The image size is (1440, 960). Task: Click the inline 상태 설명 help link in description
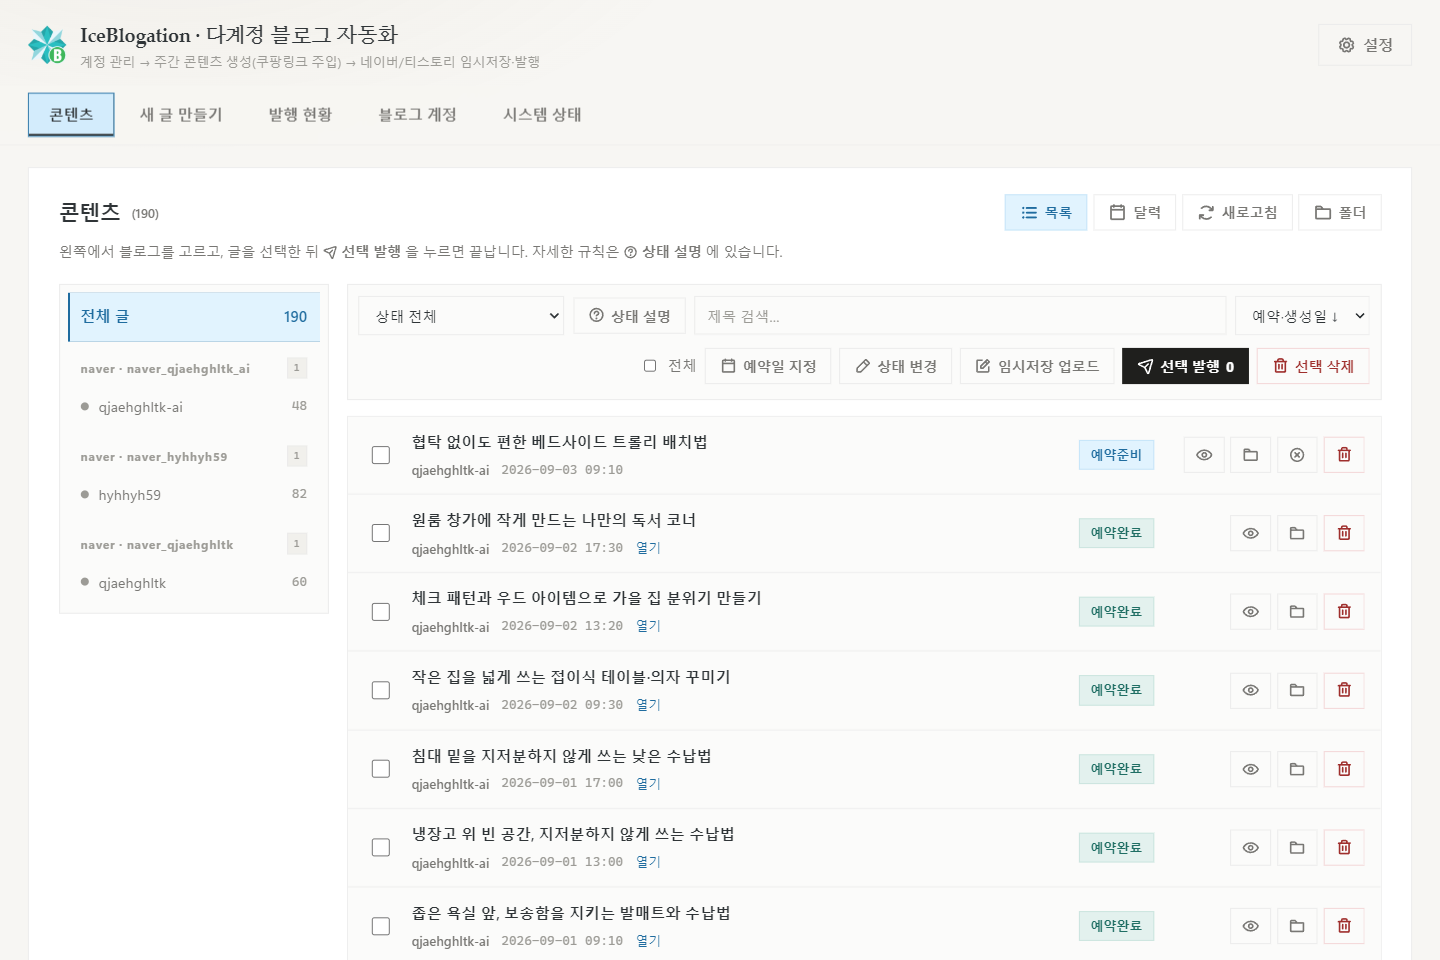(x=663, y=252)
